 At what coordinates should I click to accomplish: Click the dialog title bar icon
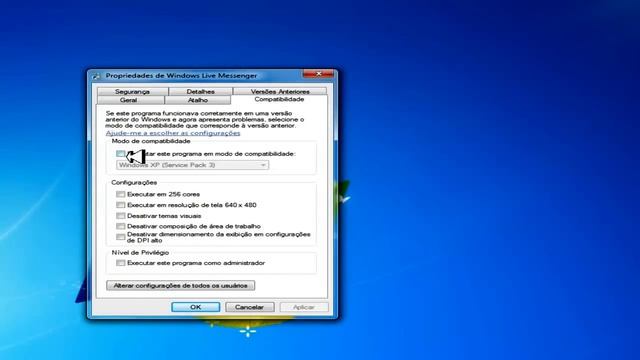click(96, 76)
